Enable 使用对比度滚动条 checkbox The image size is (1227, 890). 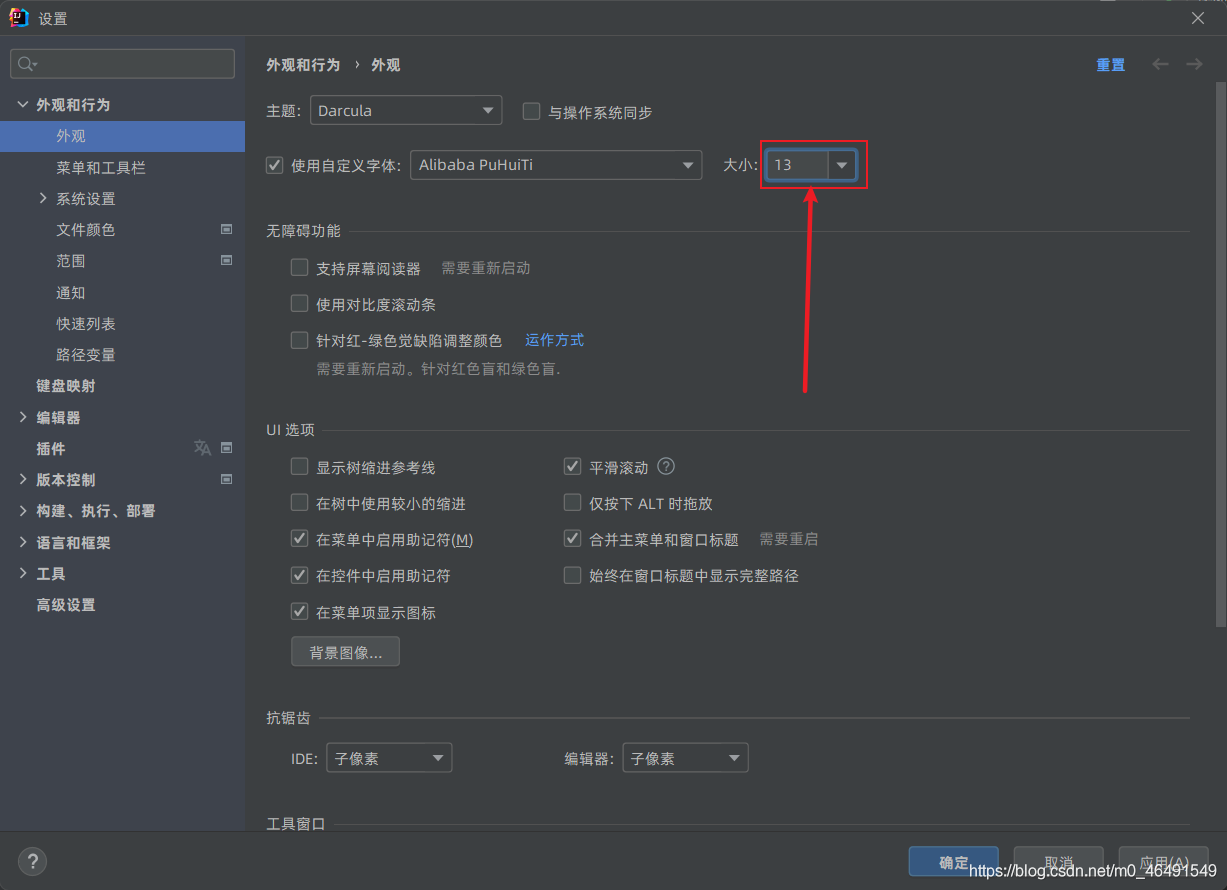click(x=299, y=303)
